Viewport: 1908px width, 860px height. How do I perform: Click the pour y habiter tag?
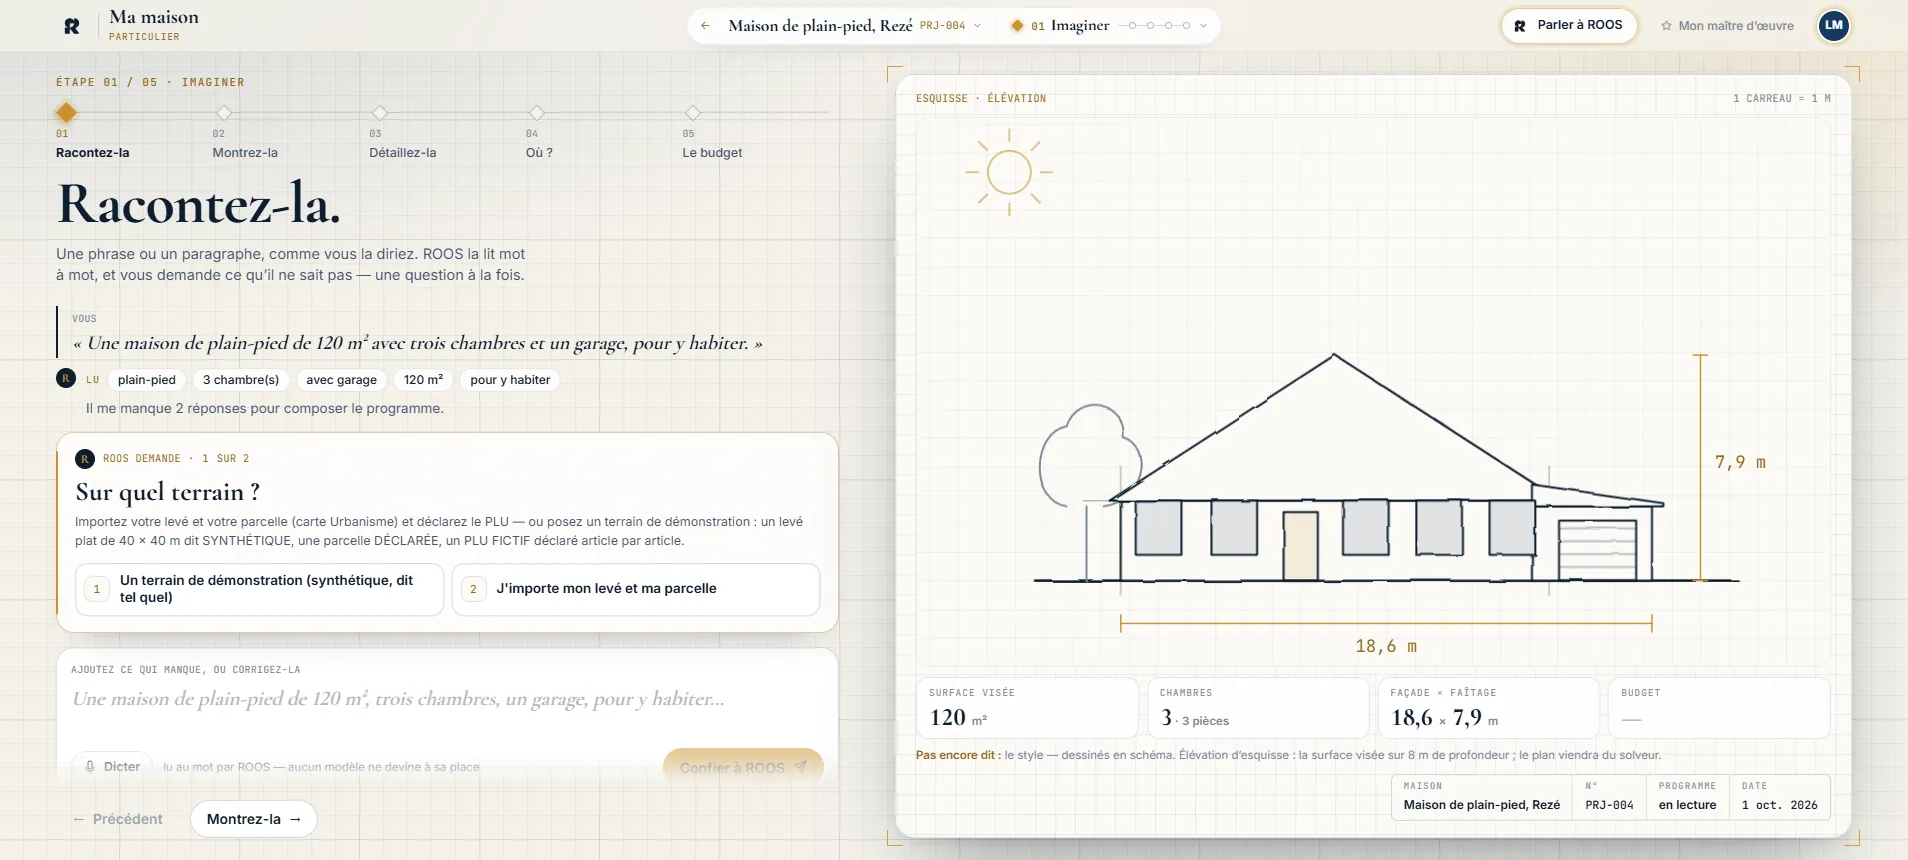(x=510, y=380)
